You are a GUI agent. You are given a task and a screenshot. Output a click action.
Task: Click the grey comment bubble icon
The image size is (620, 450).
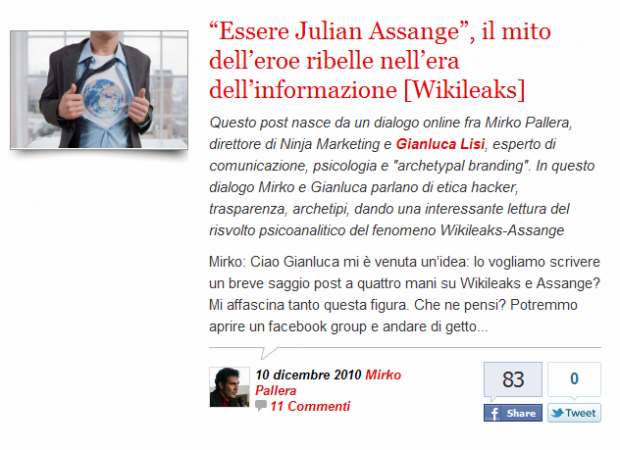click(x=261, y=405)
